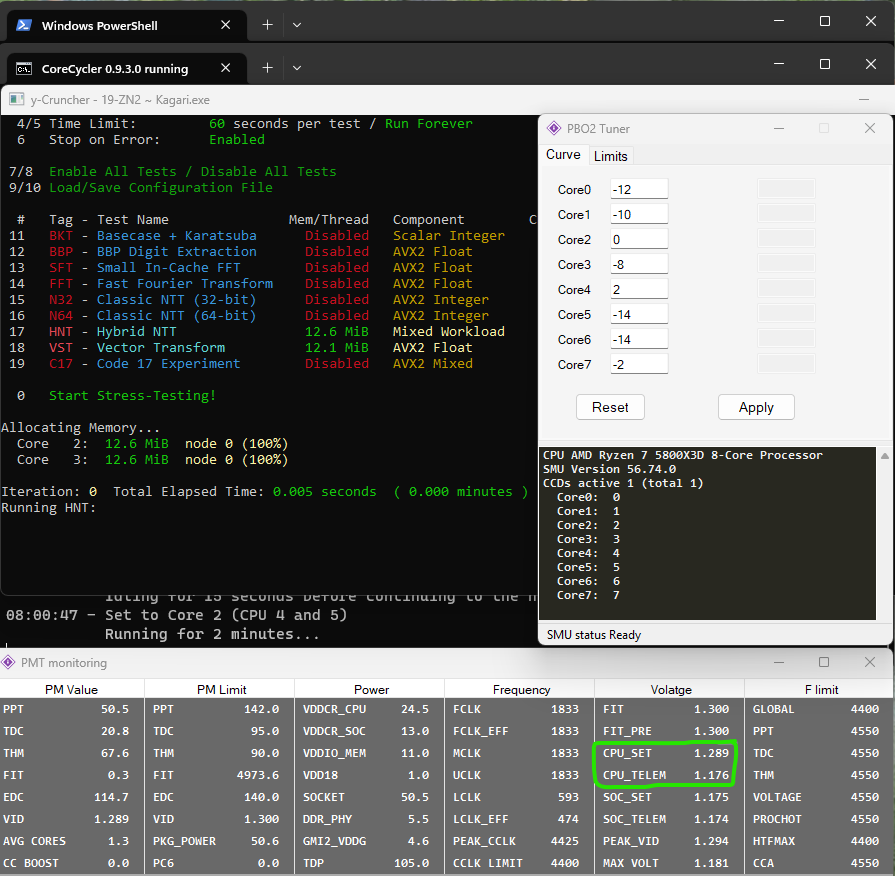
Task: Close the Windows PowerShell window
Action: [870, 22]
